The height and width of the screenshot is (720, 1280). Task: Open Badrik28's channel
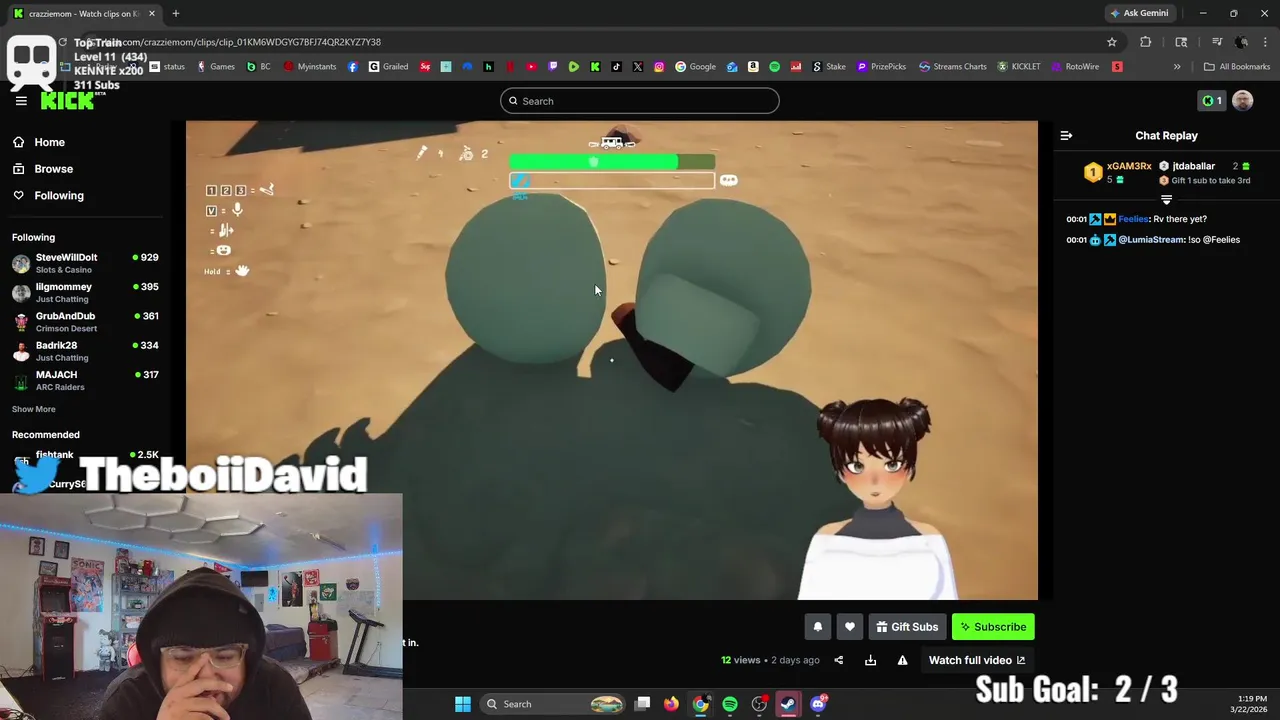(x=85, y=351)
